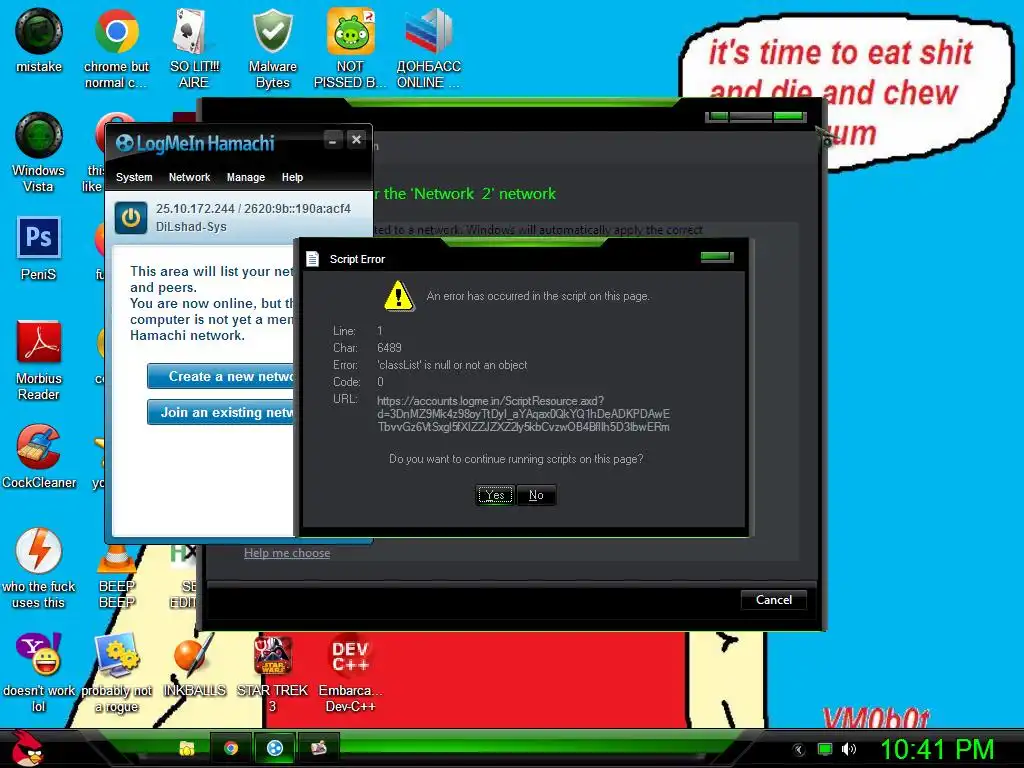1024x768 pixels.
Task: Click the 10:41 PM taskbar clock
Action: 938,749
